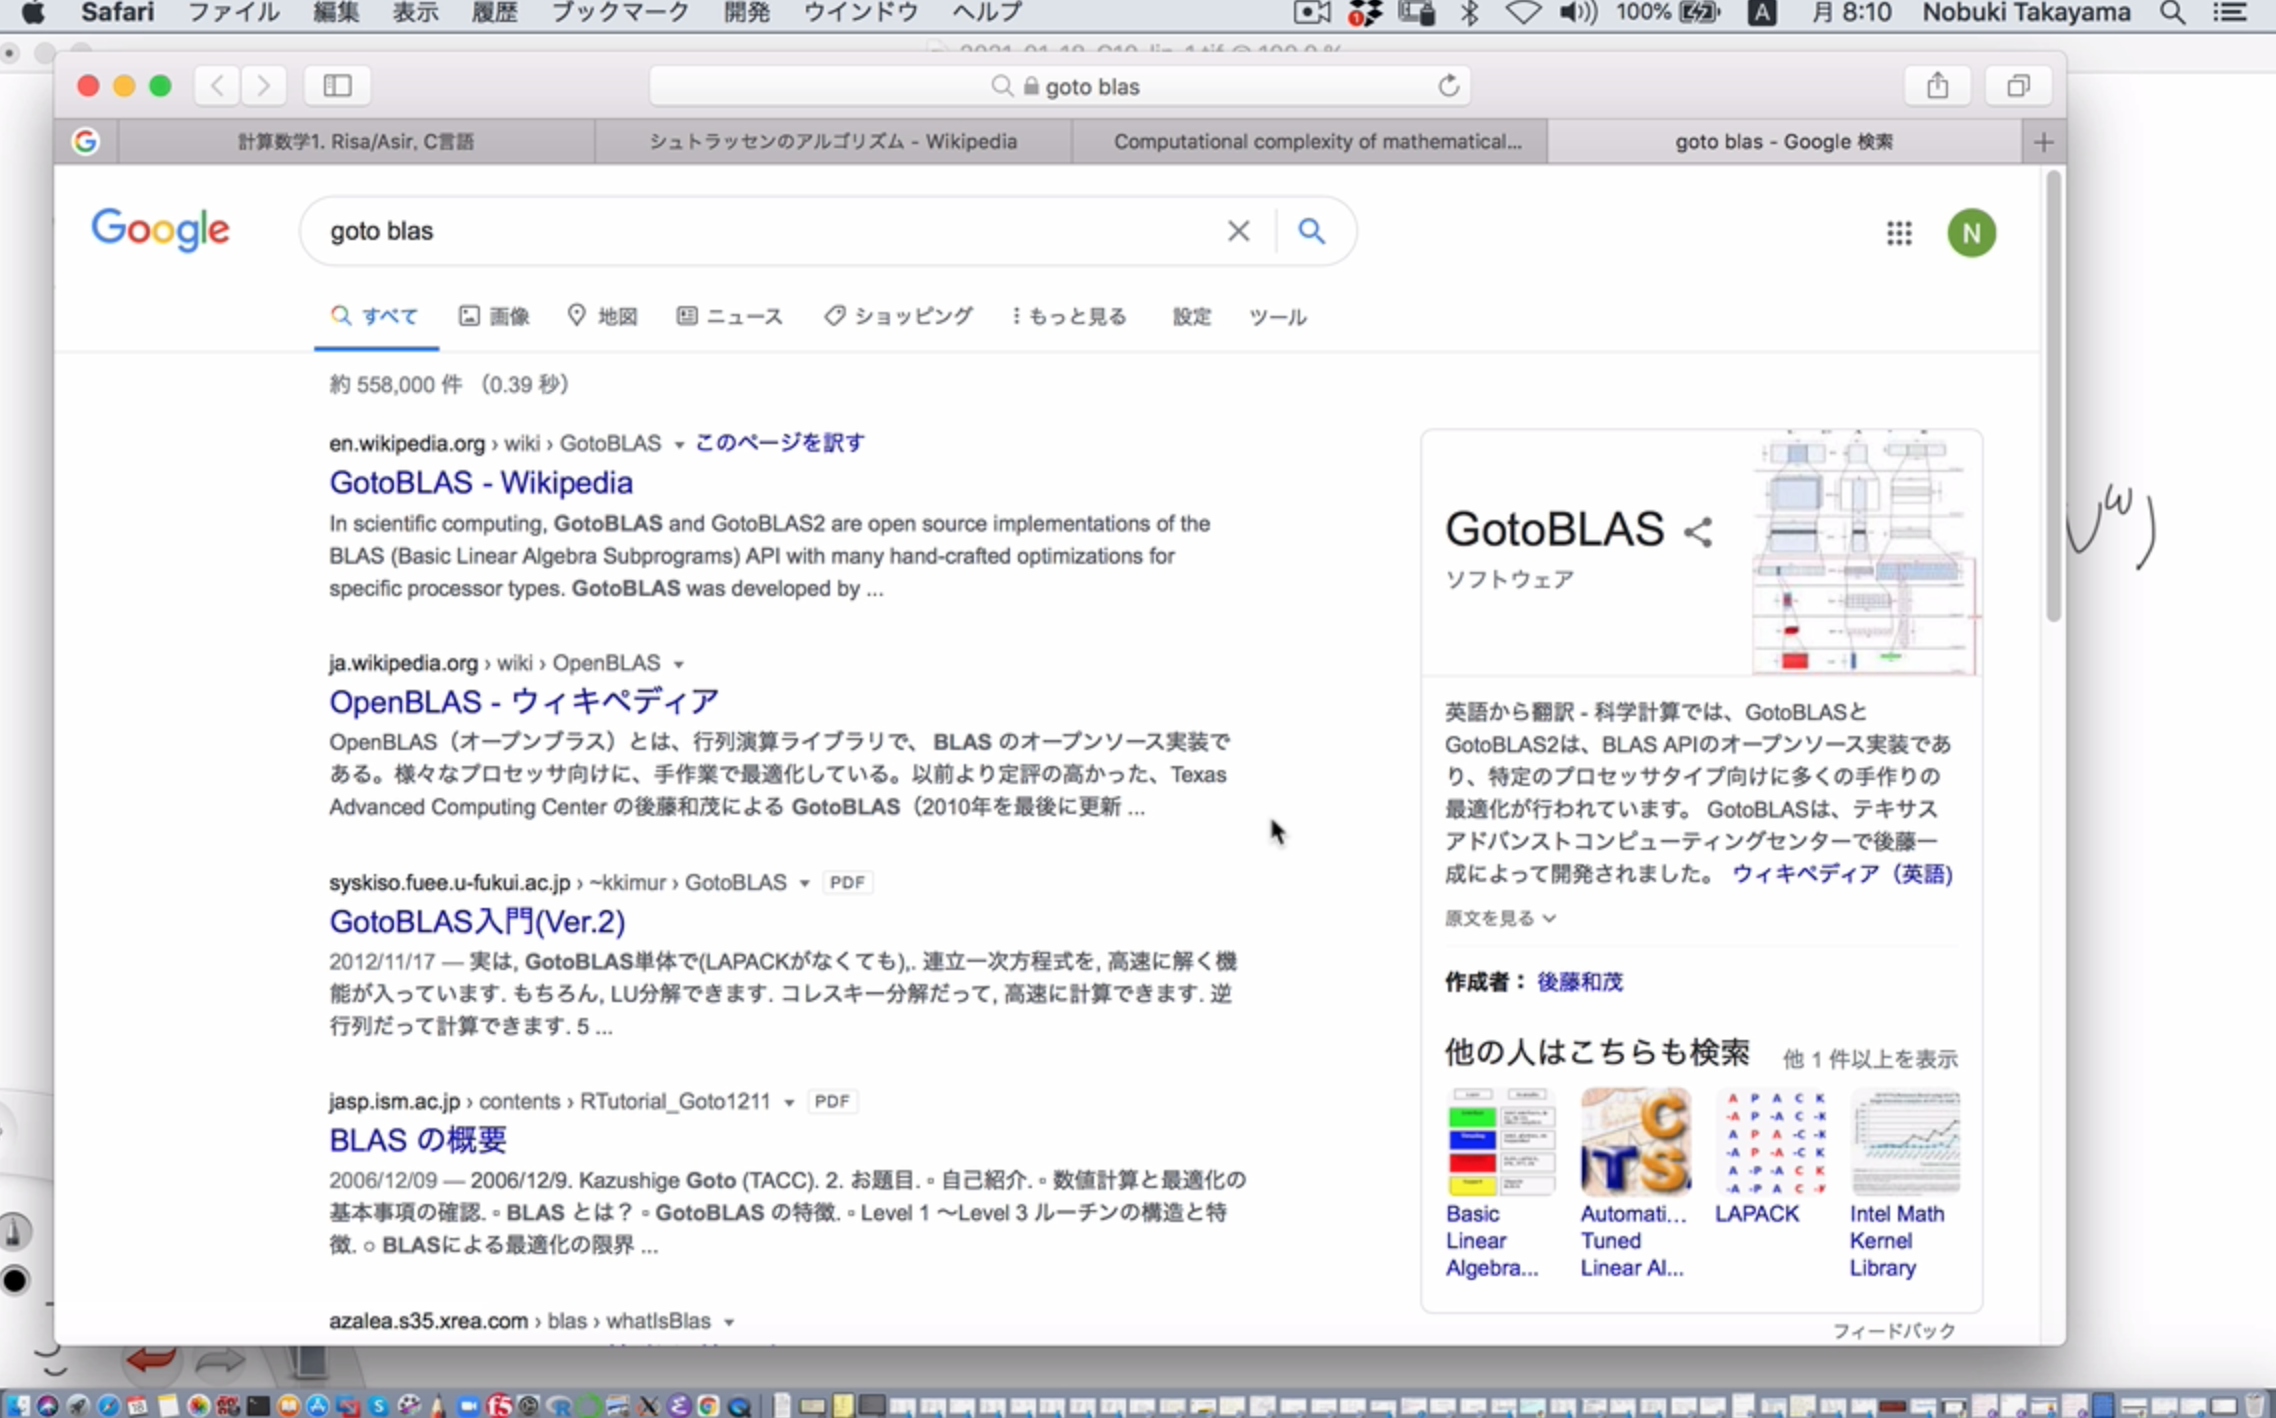Screen dimensions: 2276x1418
Task: Click the Dropbox menu bar icon
Action: (1364, 12)
